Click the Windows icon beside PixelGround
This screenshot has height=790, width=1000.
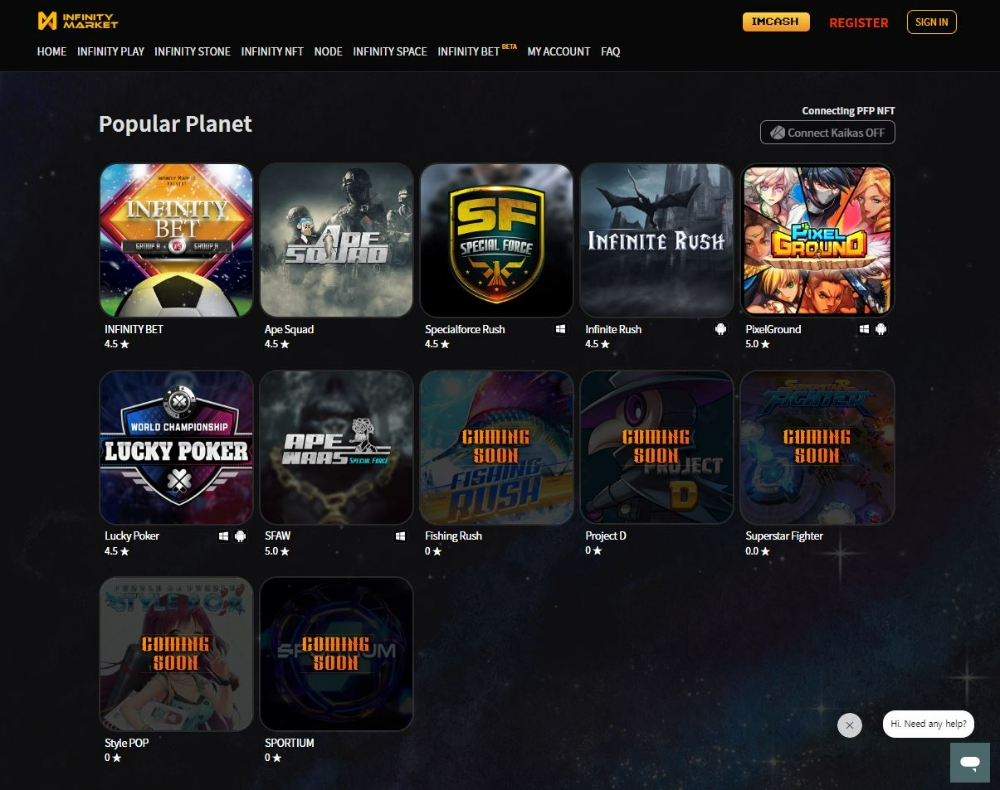(x=864, y=329)
